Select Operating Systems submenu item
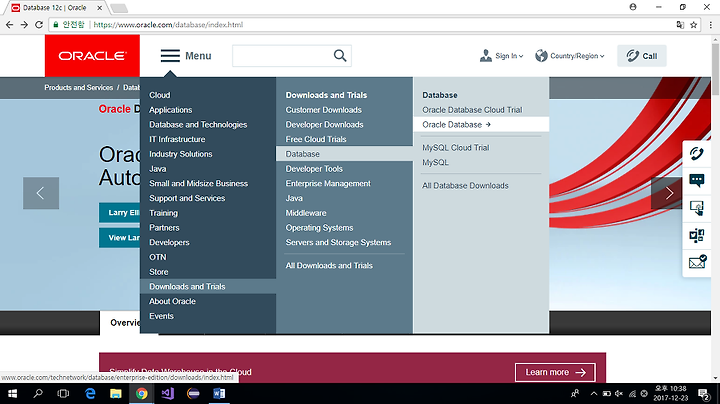720x404 pixels. pos(319,227)
